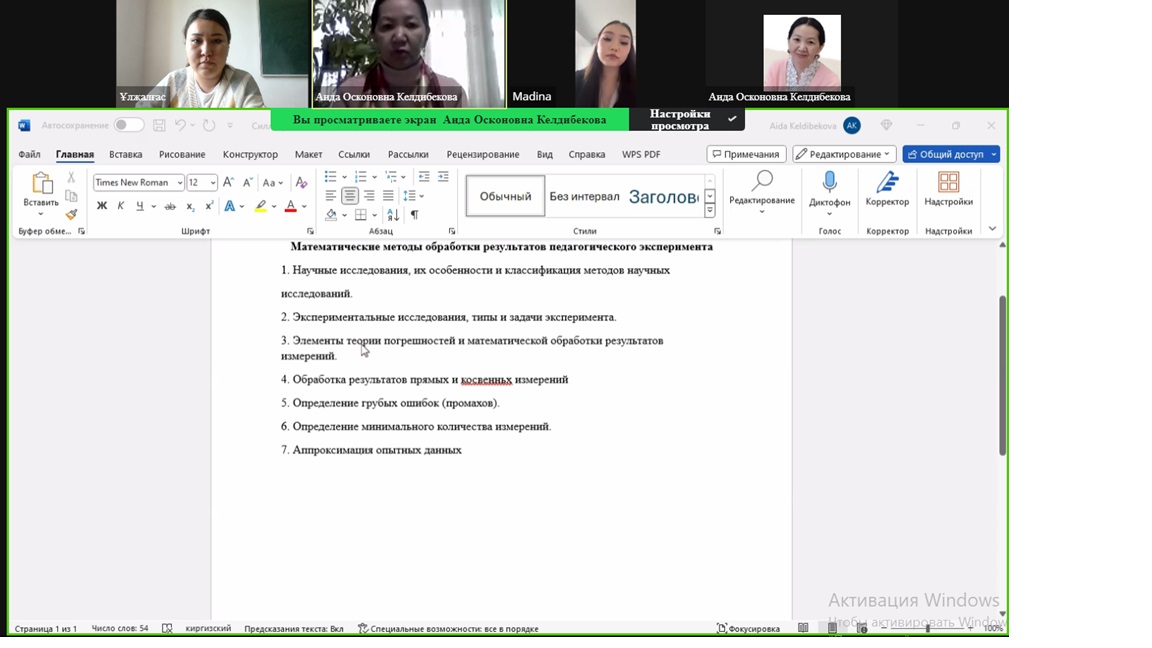
Task: Toggle strikethrough text formatting
Action: tap(170, 206)
